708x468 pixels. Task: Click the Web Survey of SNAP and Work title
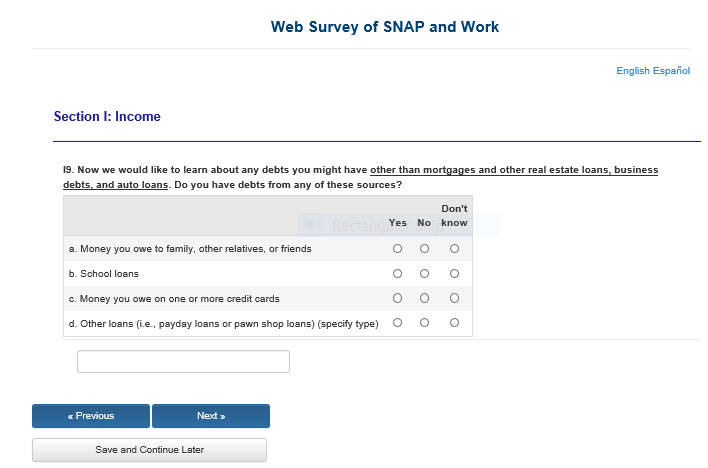tap(385, 27)
